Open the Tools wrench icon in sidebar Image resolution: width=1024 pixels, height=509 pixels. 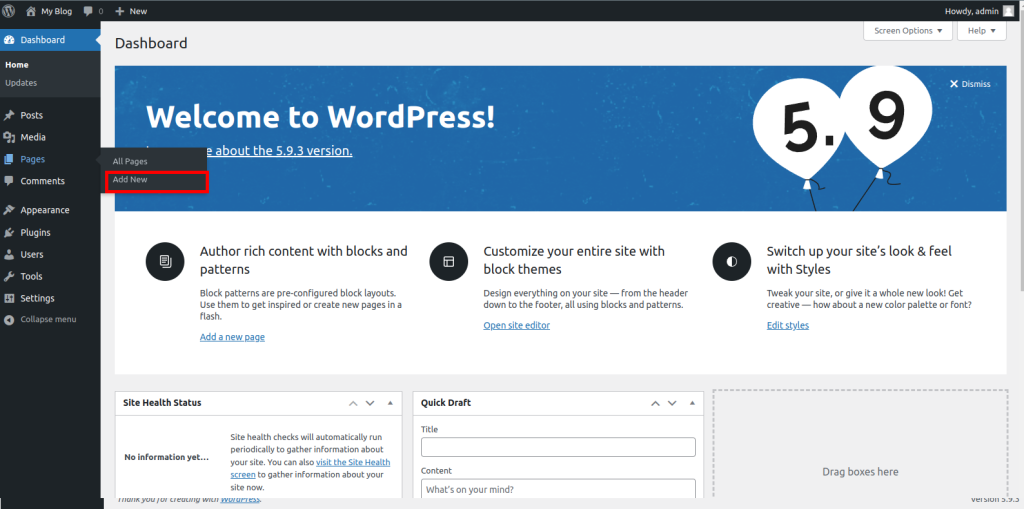coord(9,277)
